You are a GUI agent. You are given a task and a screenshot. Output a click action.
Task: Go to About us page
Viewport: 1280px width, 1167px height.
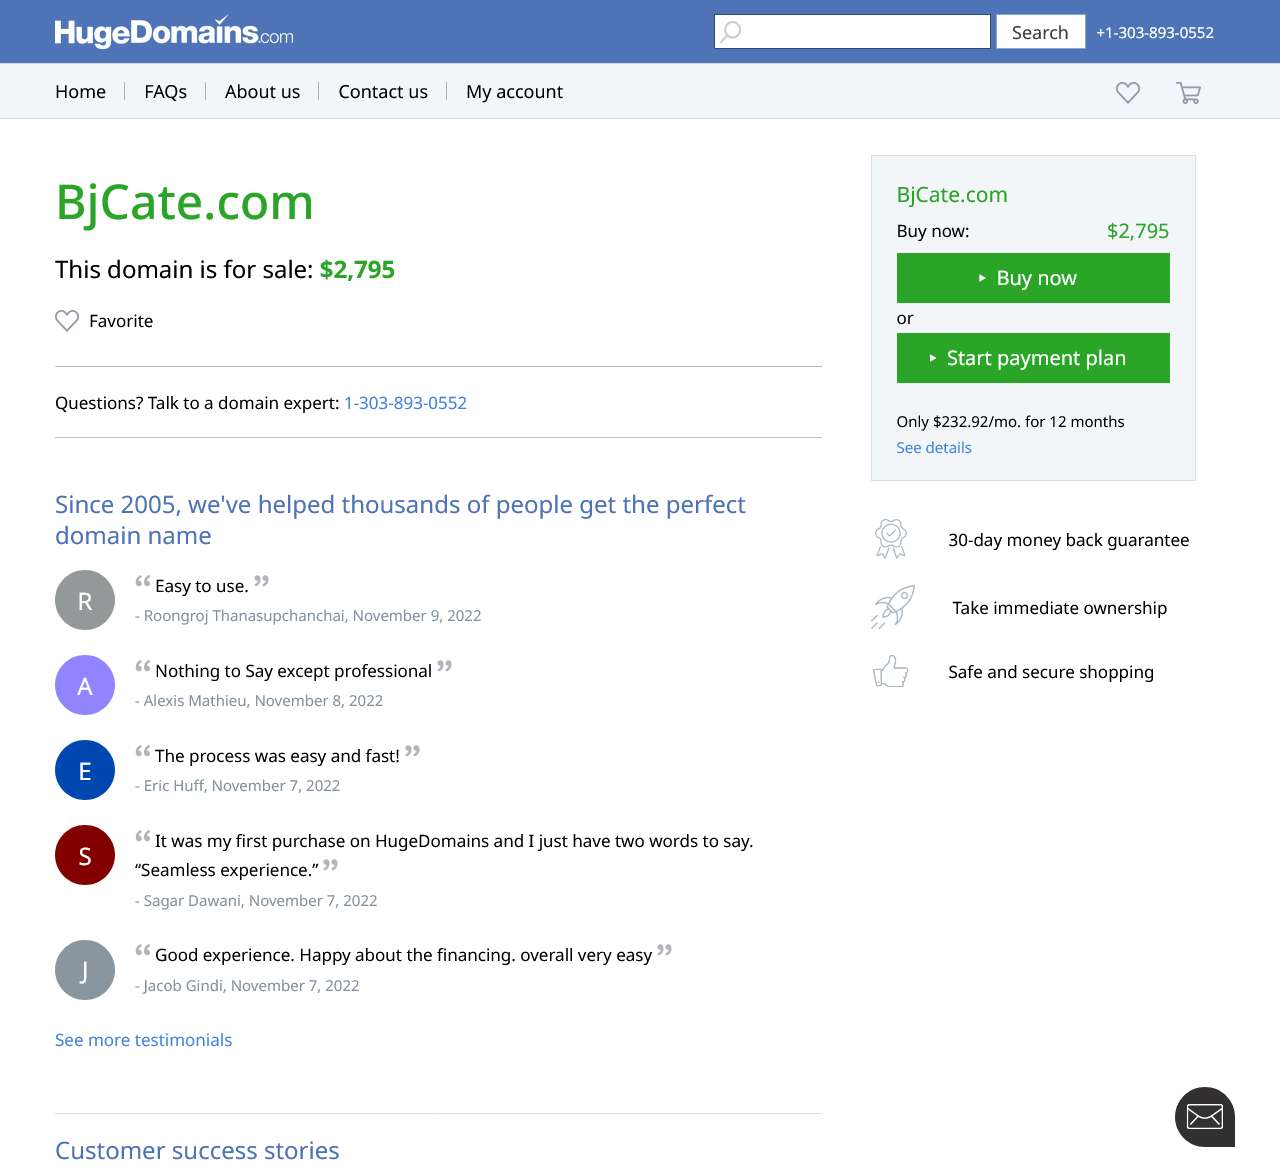click(x=262, y=92)
